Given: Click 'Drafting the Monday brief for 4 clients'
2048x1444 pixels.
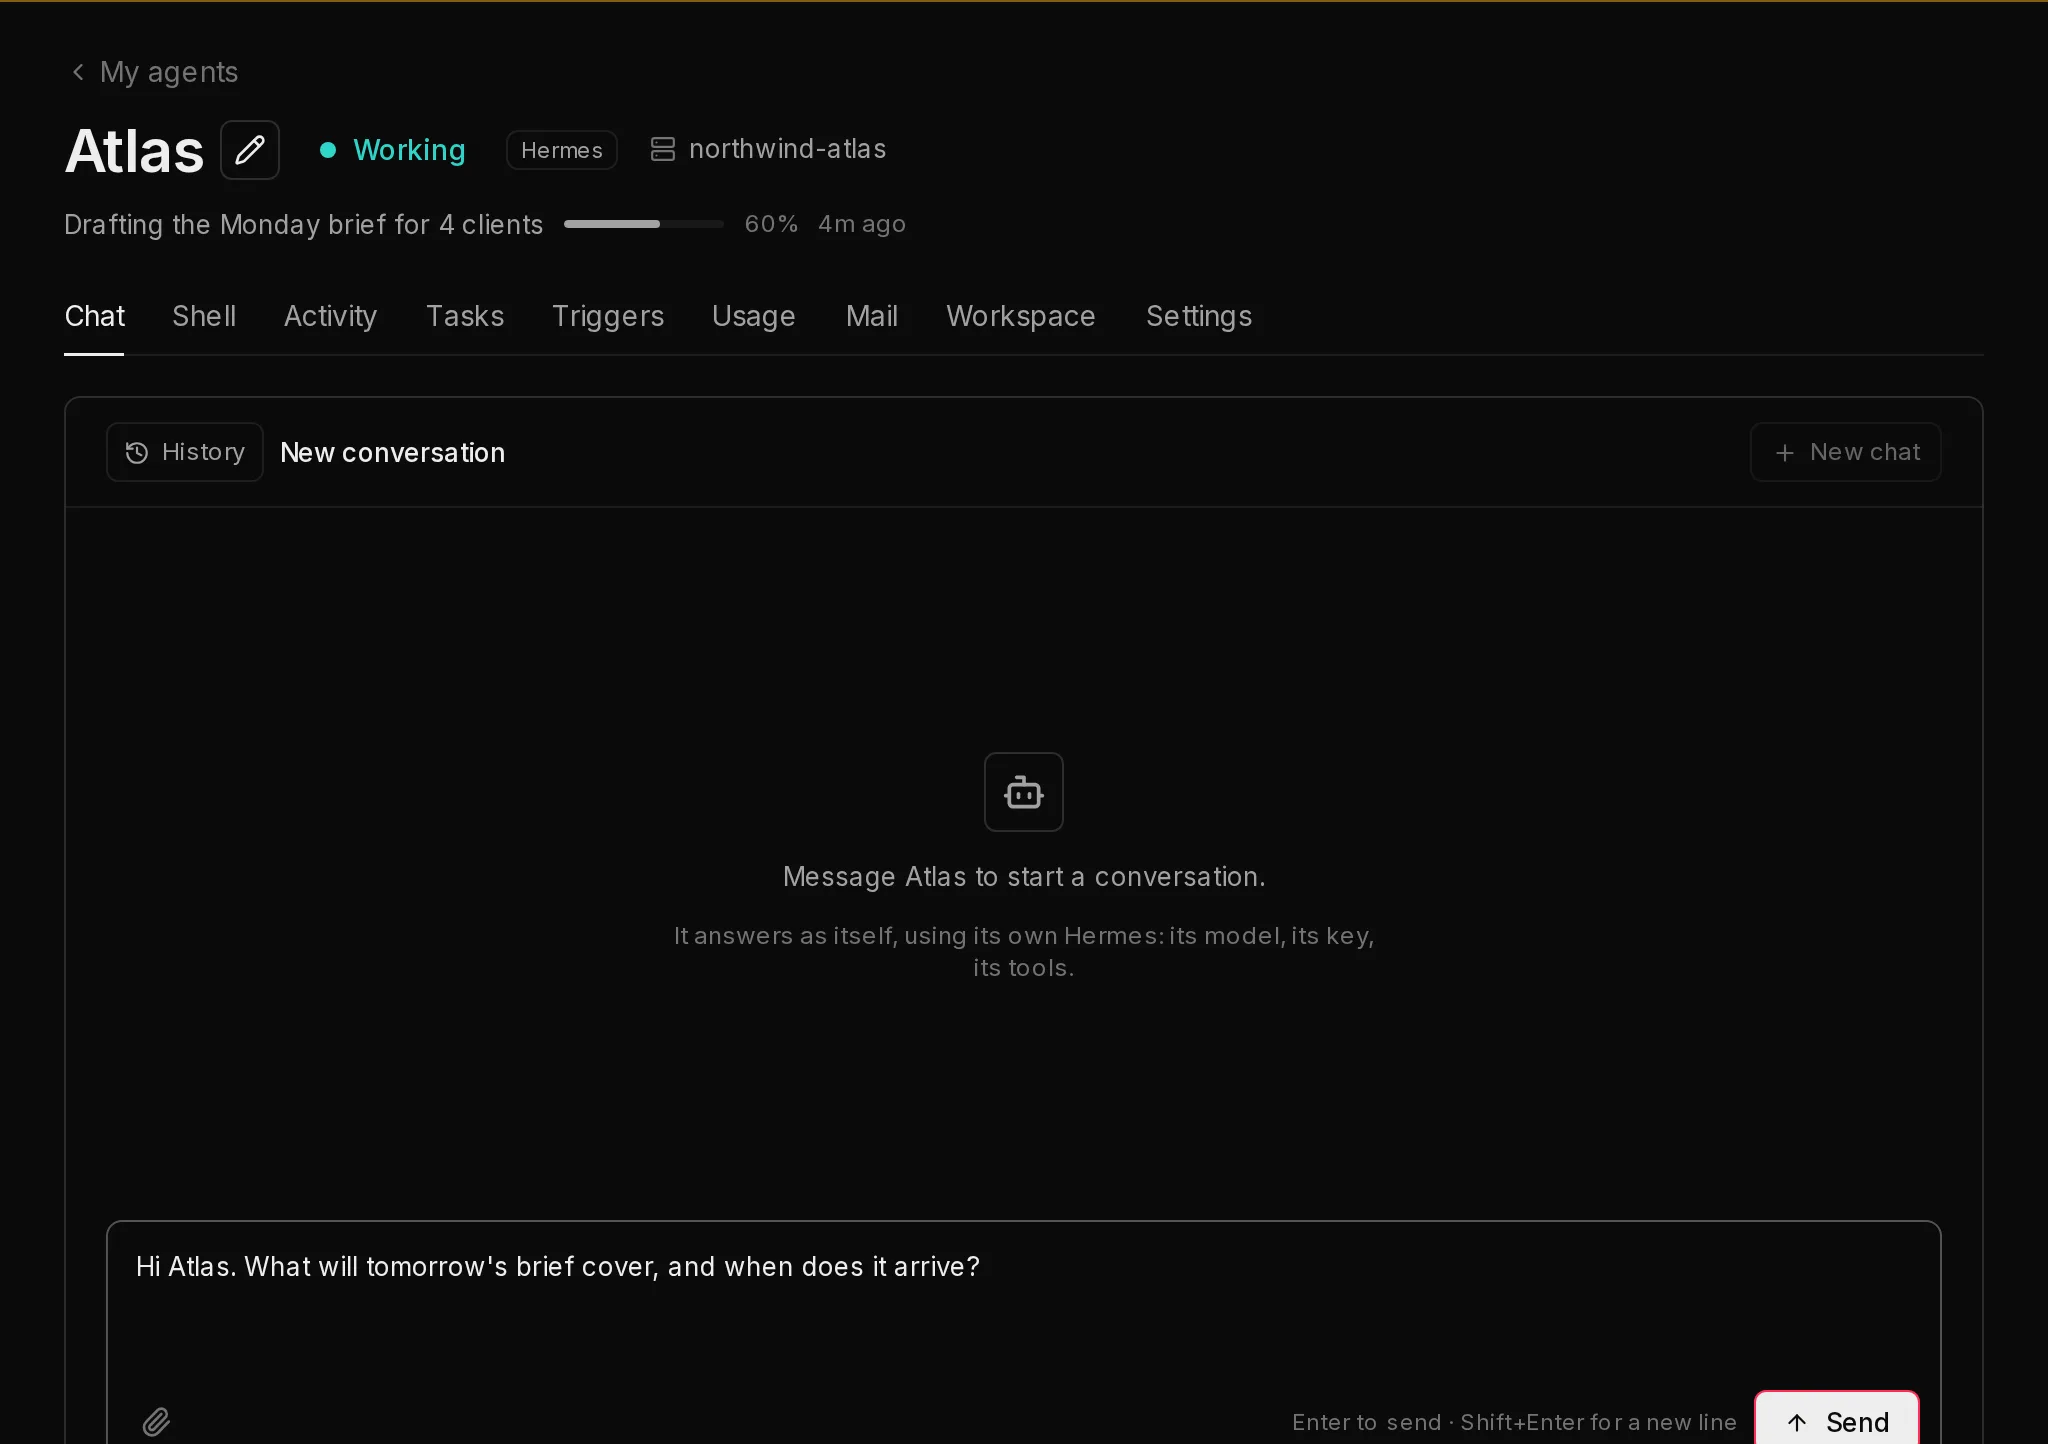Looking at the screenshot, I should coord(304,224).
